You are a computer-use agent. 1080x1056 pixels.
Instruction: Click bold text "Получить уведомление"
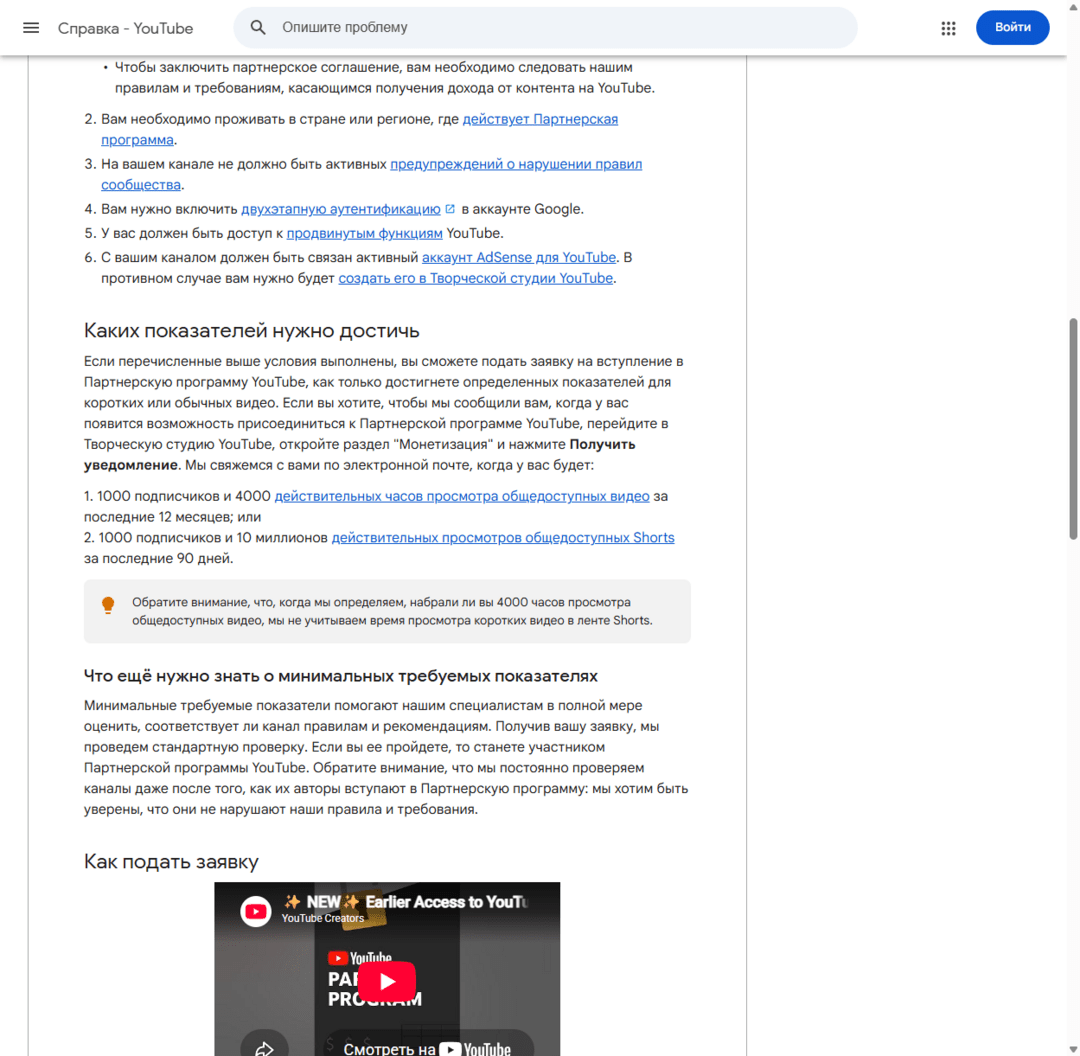pyautogui.click(x=360, y=455)
